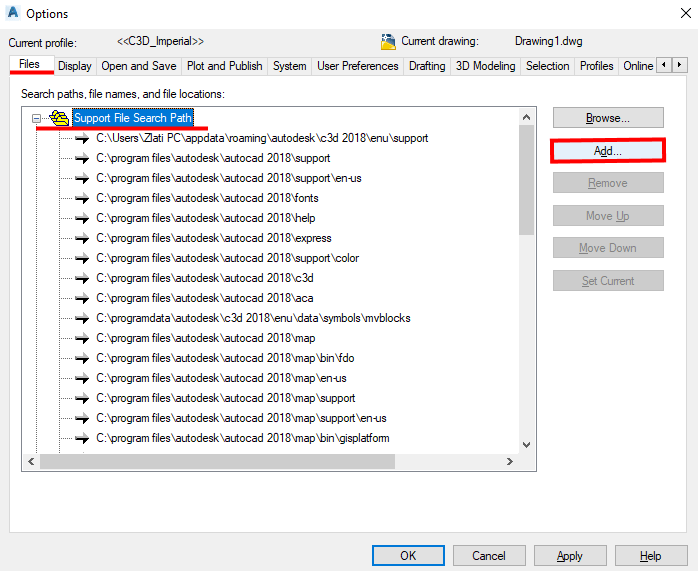Click the vertical scrollbar thumb
Viewport: 698px width, 571px height.
[527, 180]
